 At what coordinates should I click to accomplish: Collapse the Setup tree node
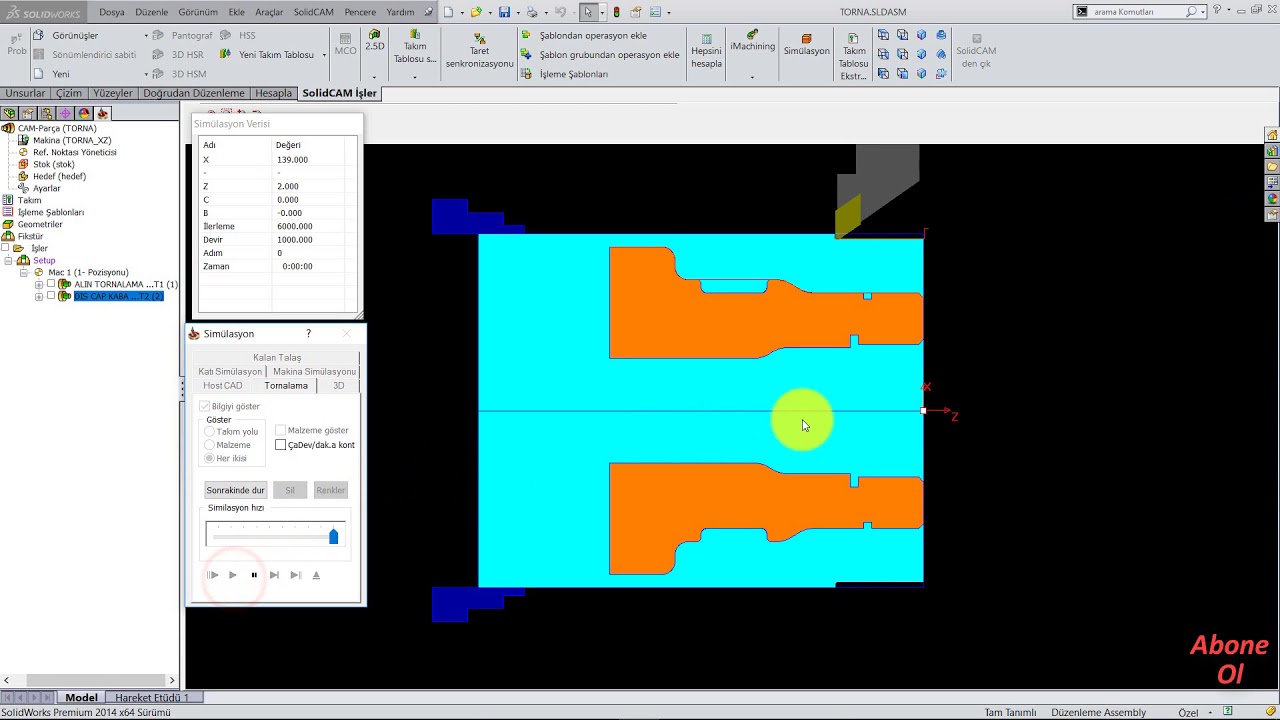[9, 260]
